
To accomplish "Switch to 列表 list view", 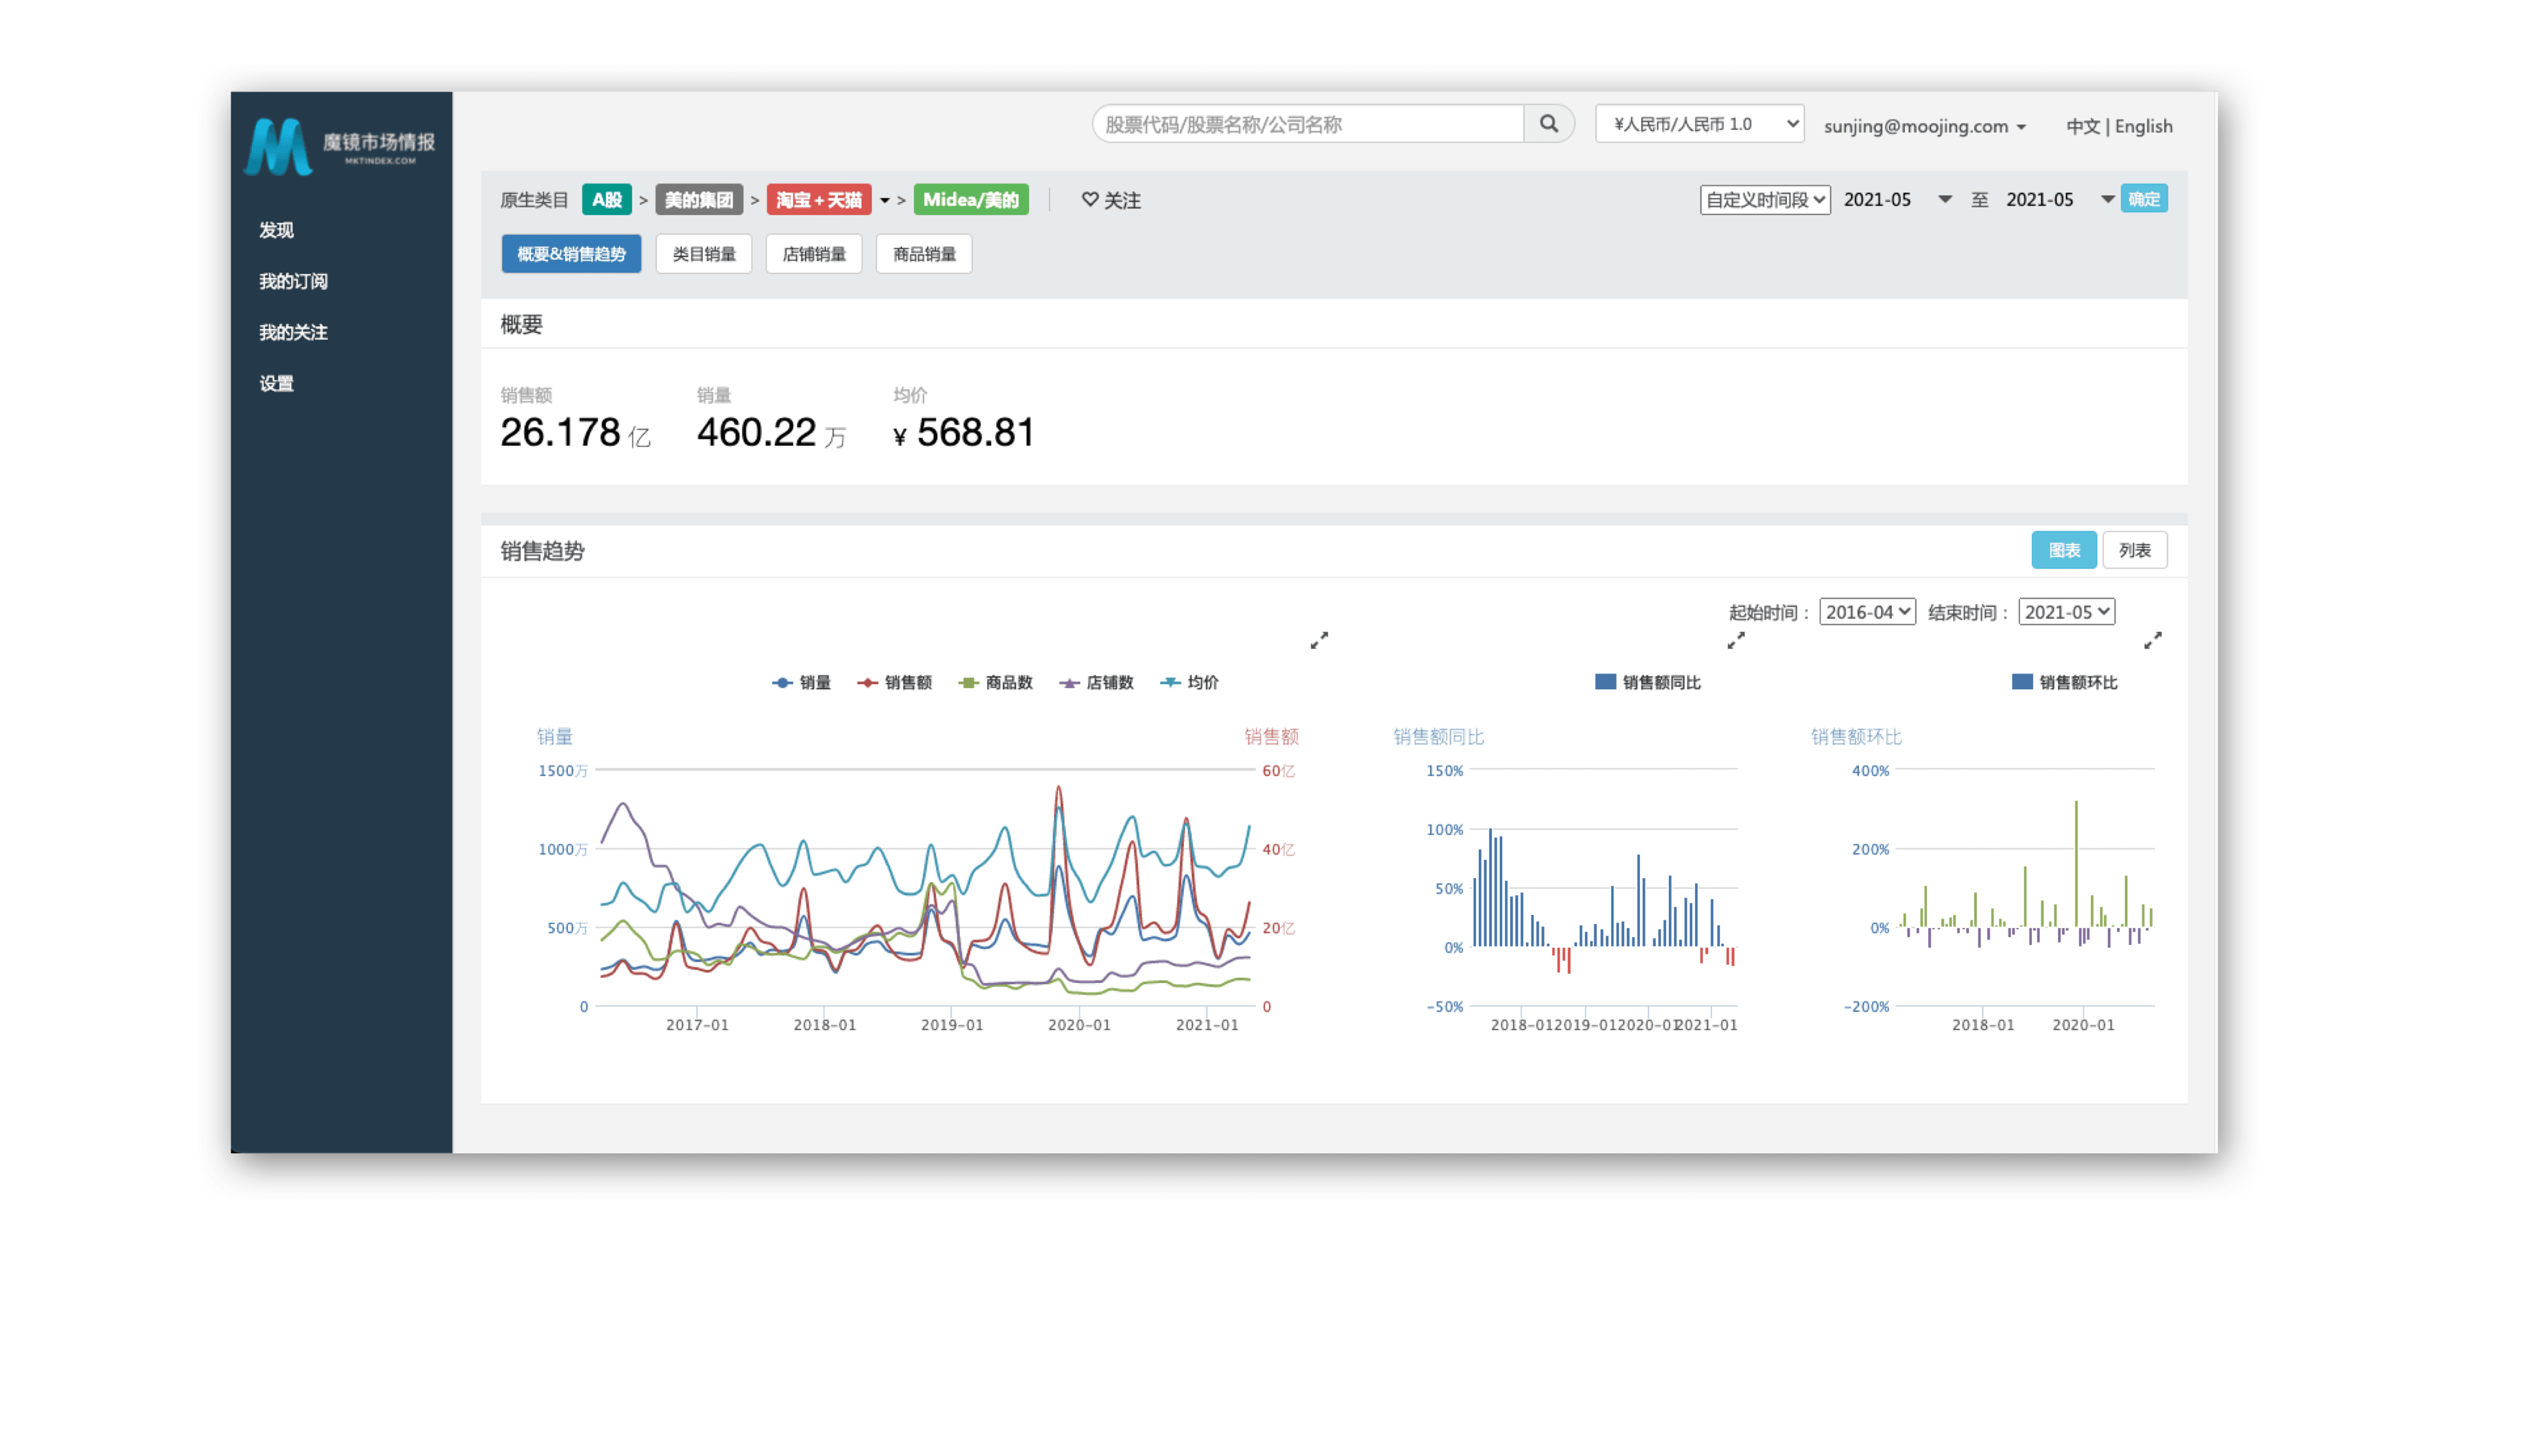I will (x=2134, y=550).
